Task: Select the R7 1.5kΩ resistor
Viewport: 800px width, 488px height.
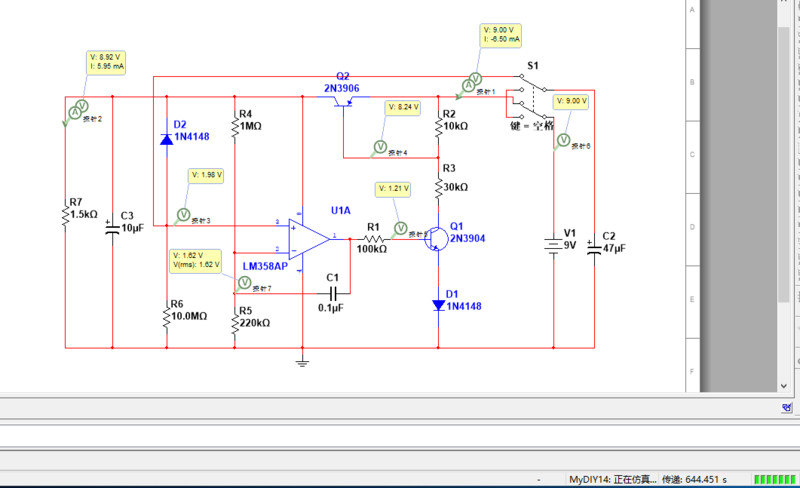Action: click(x=65, y=213)
